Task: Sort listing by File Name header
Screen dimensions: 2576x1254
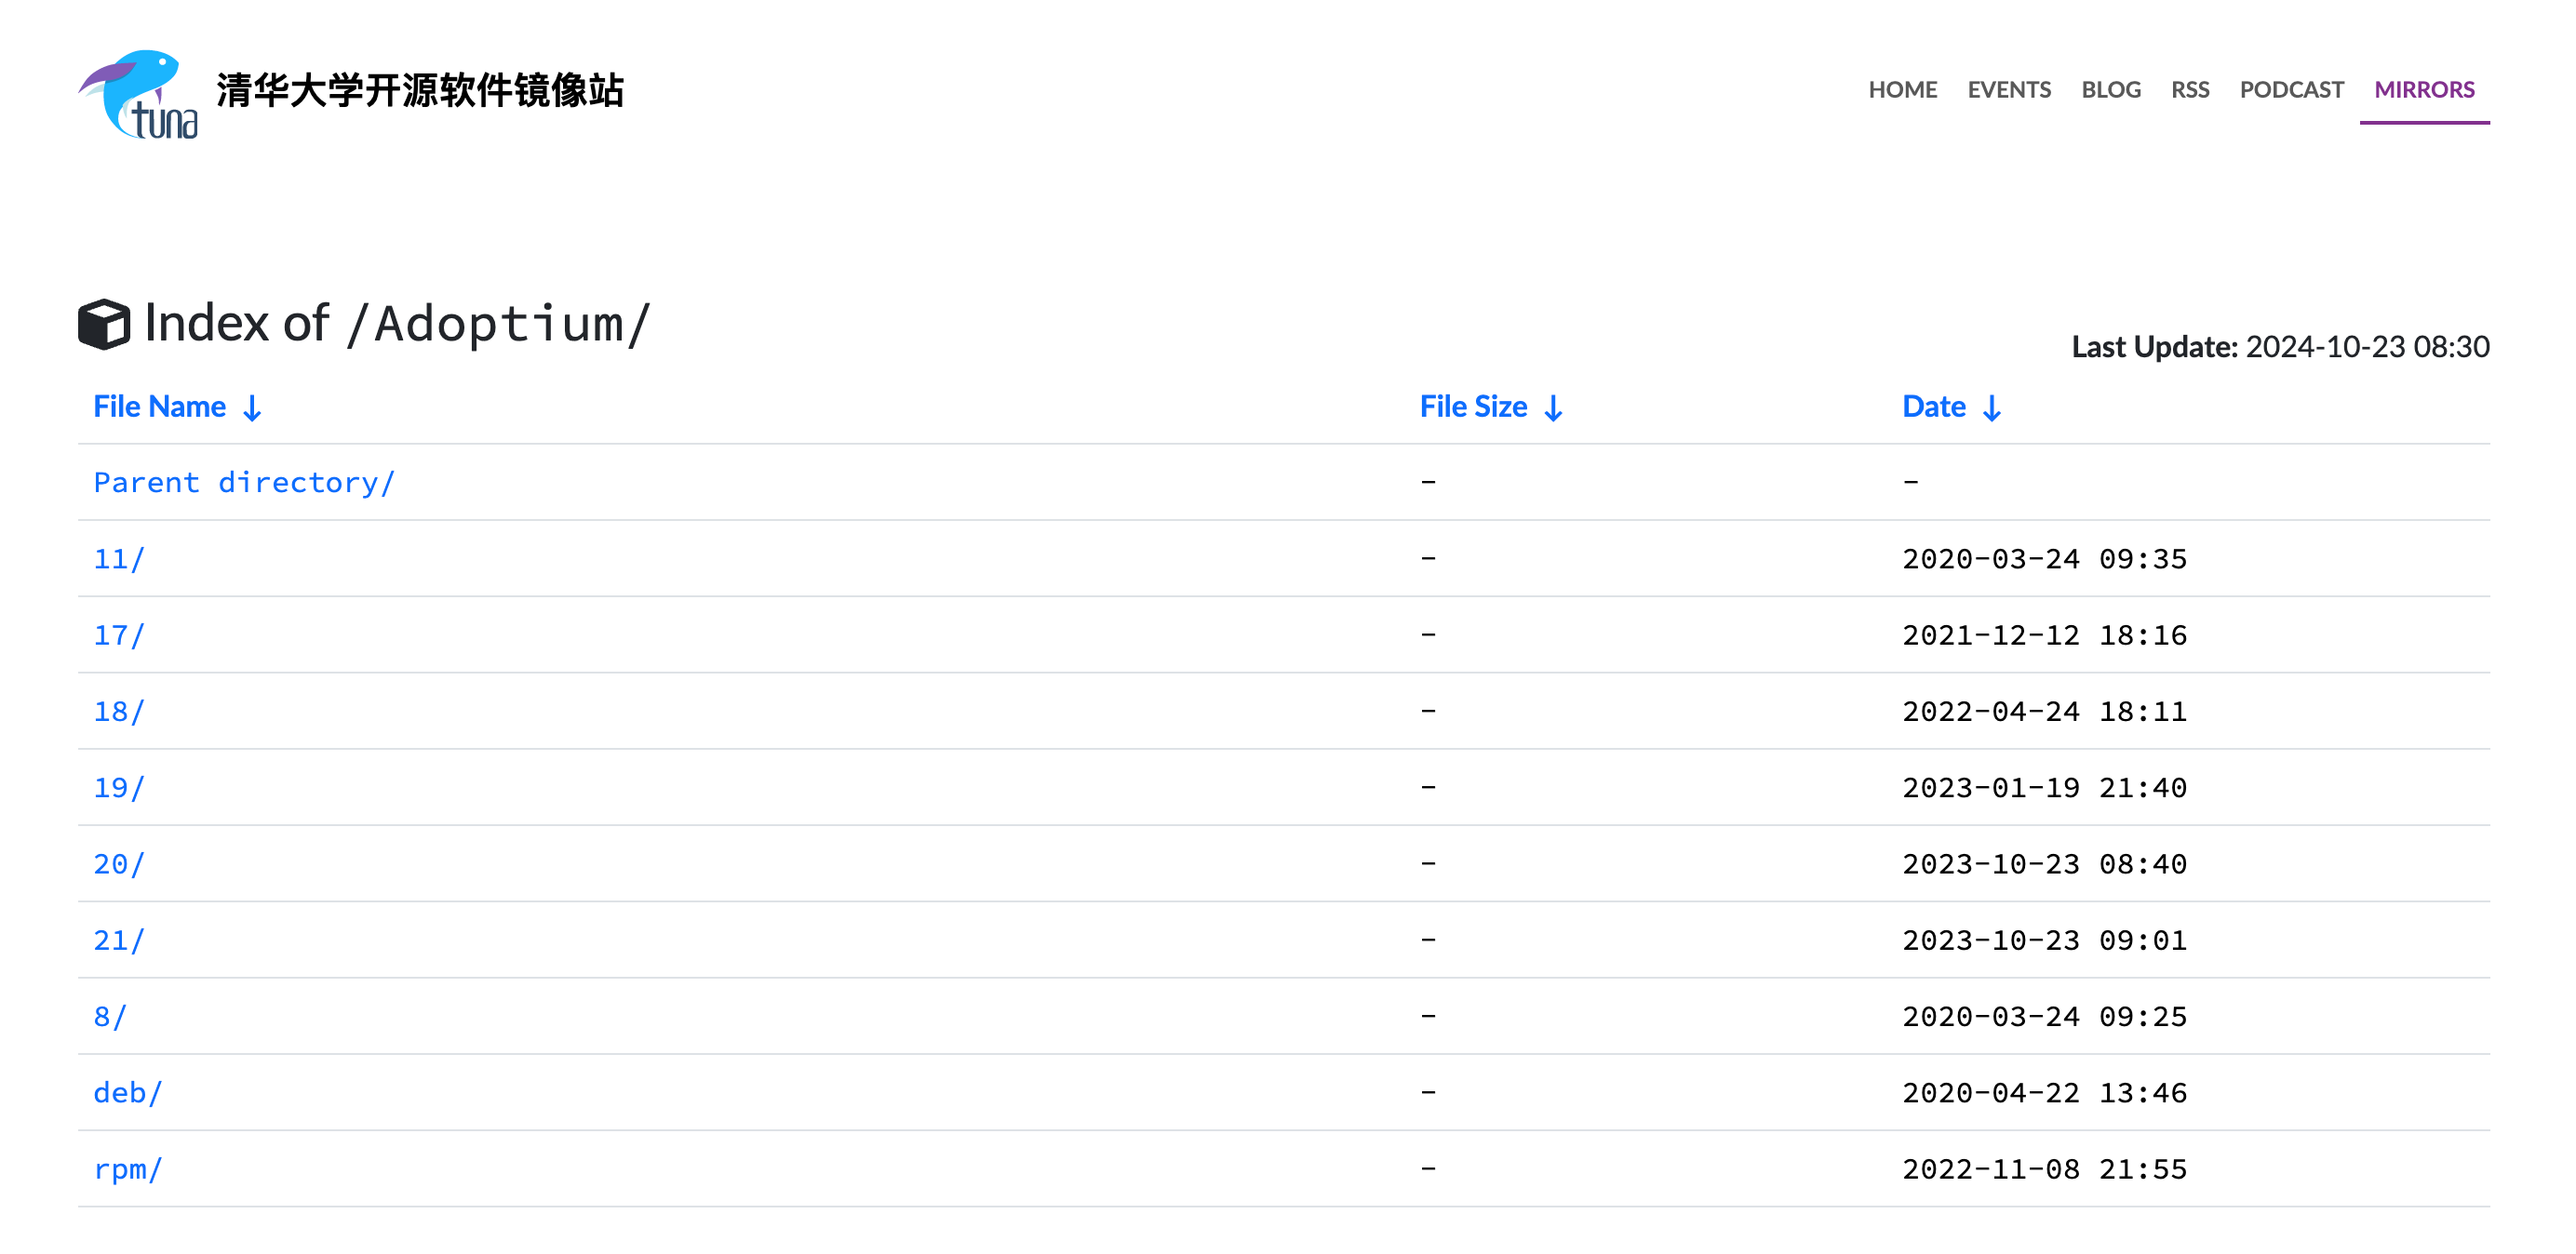Action: pos(160,406)
